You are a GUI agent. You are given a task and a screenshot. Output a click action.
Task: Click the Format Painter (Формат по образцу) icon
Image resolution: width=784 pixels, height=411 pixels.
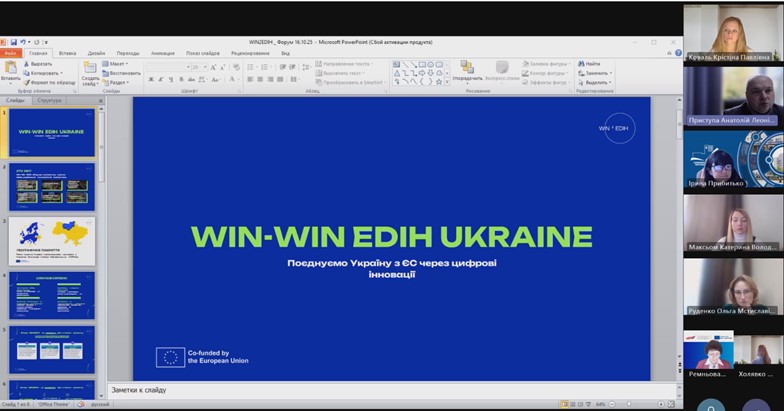(x=28, y=81)
